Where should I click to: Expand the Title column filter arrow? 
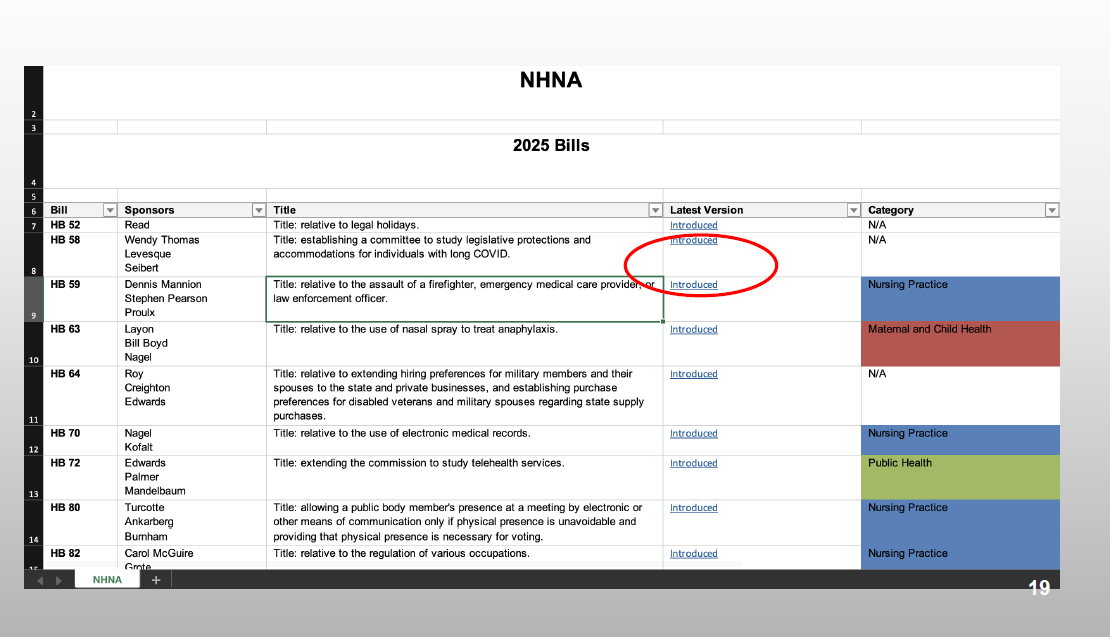pos(655,210)
